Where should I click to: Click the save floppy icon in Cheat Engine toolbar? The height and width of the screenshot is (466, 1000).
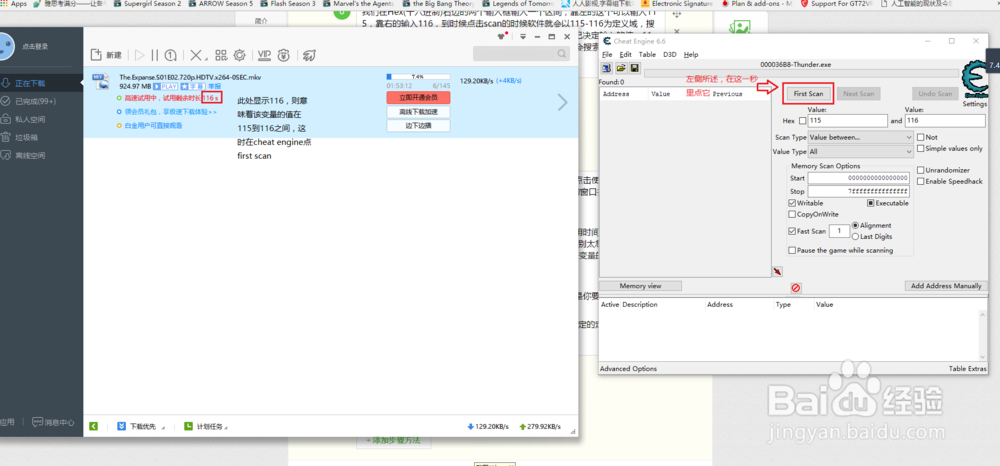pyautogui.click(x=635, y=68)
